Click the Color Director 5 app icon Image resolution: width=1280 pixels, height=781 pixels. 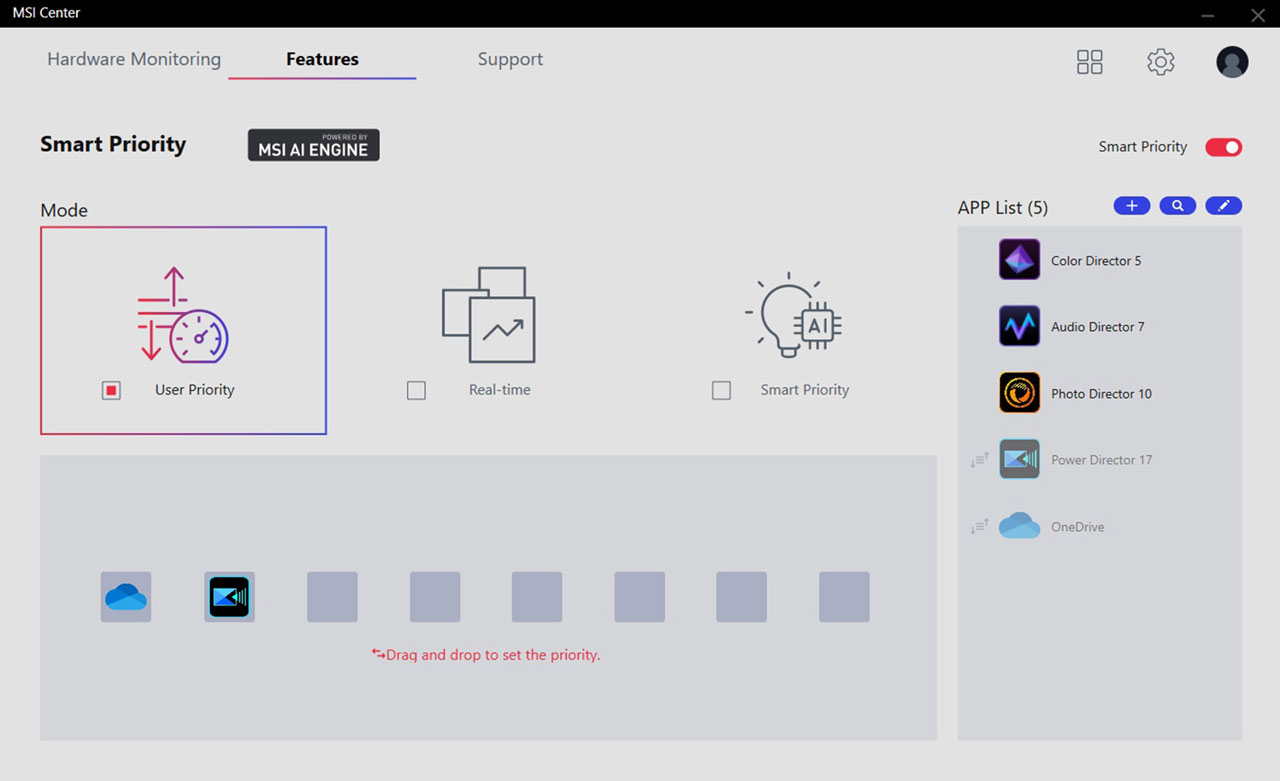1019,260
